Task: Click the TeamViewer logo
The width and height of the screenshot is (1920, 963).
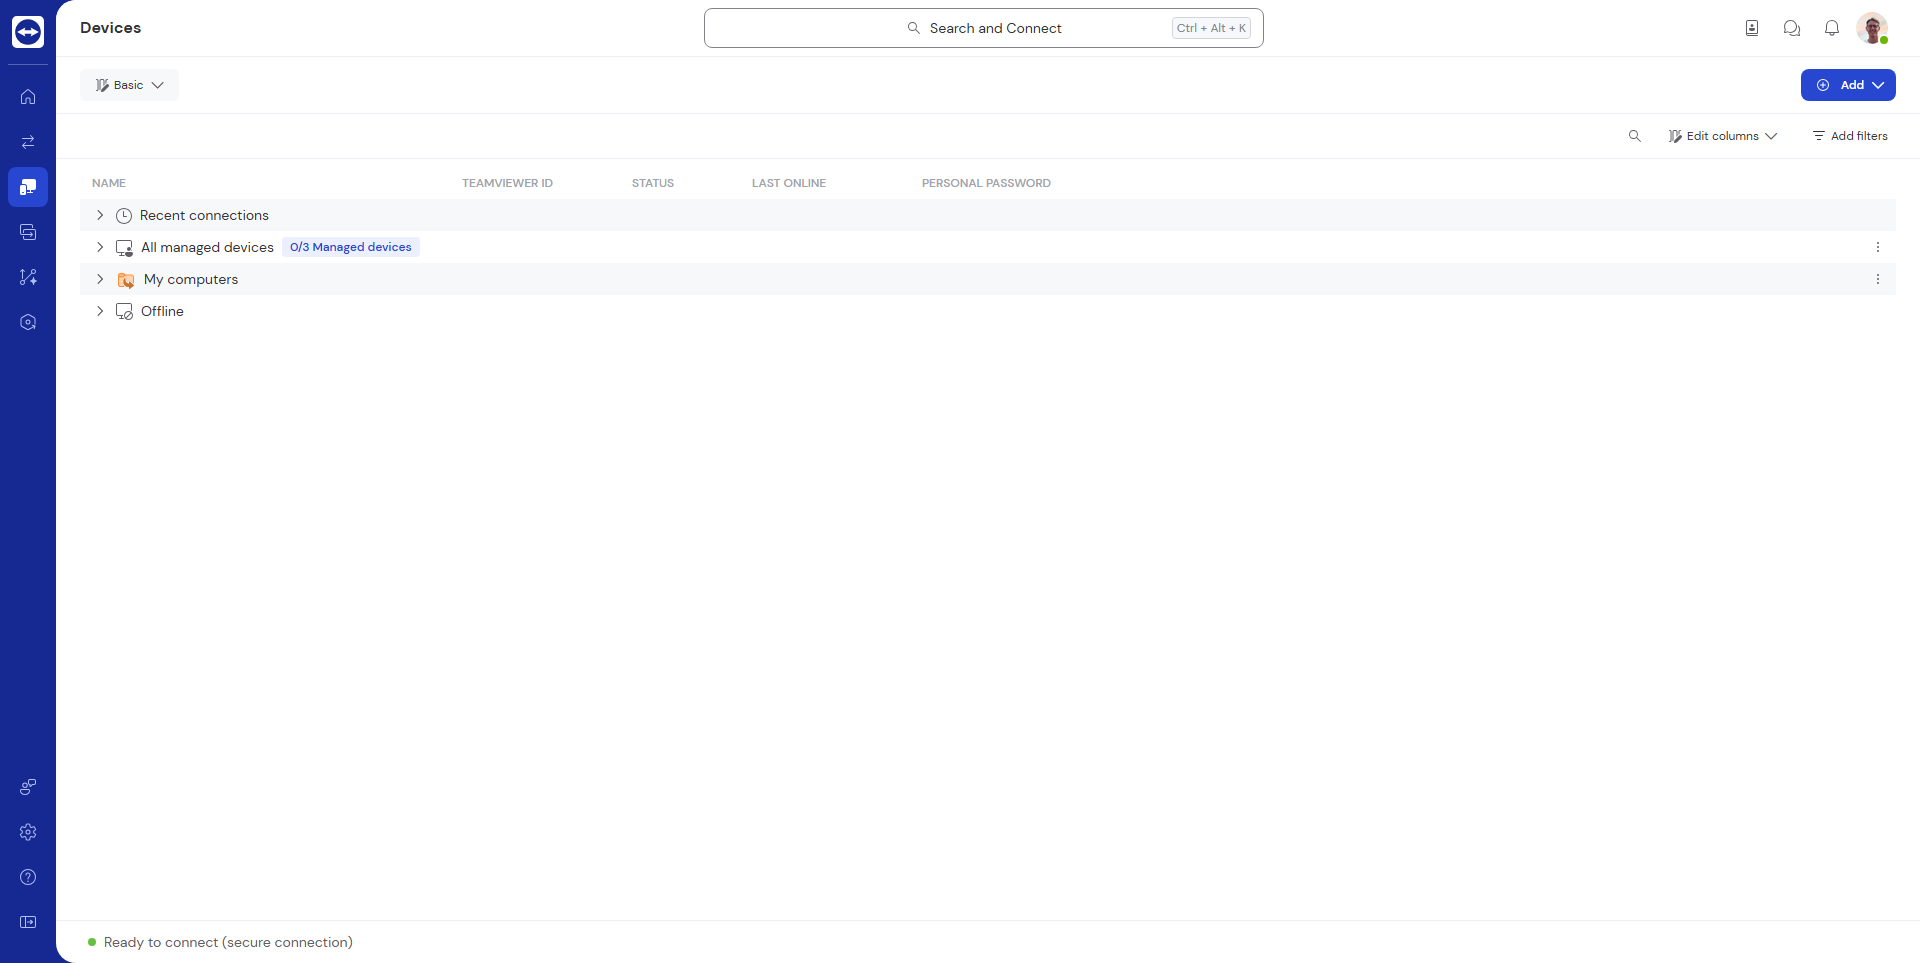Action: click(x=28, y=32)
